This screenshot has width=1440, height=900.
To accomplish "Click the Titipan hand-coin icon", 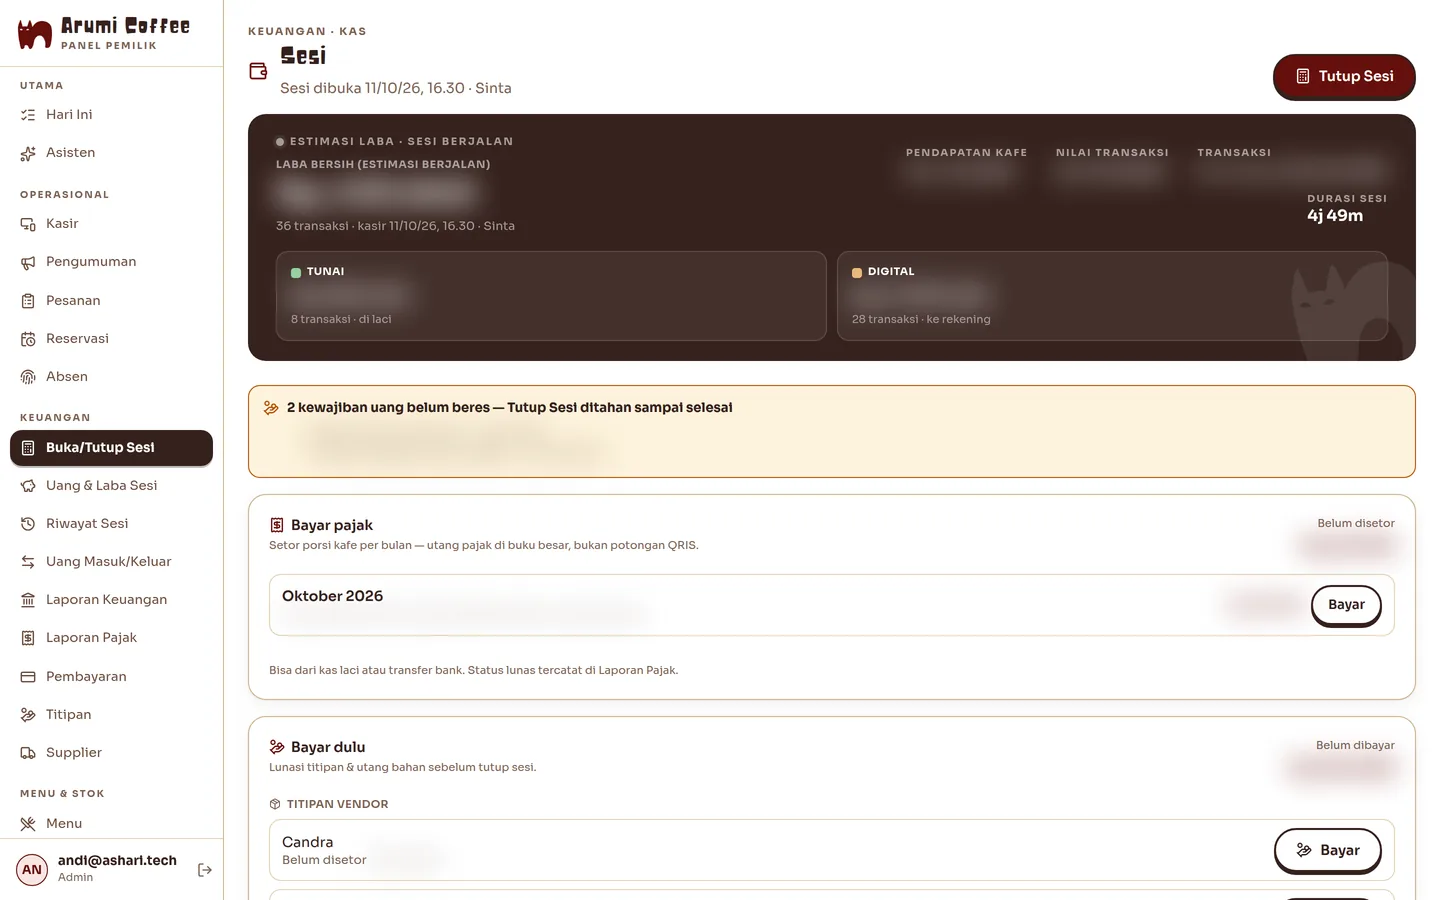I will pos(28,715).
